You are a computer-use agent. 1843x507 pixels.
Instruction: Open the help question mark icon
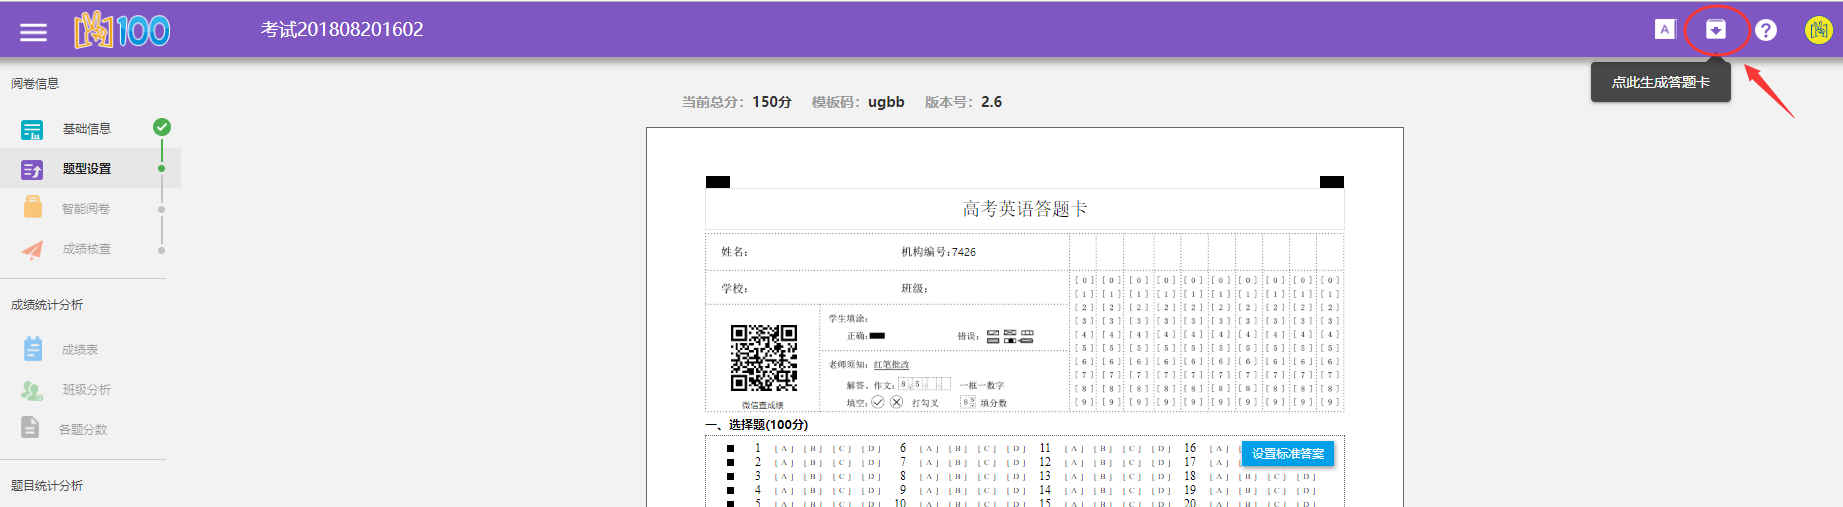pos(1766,30)
